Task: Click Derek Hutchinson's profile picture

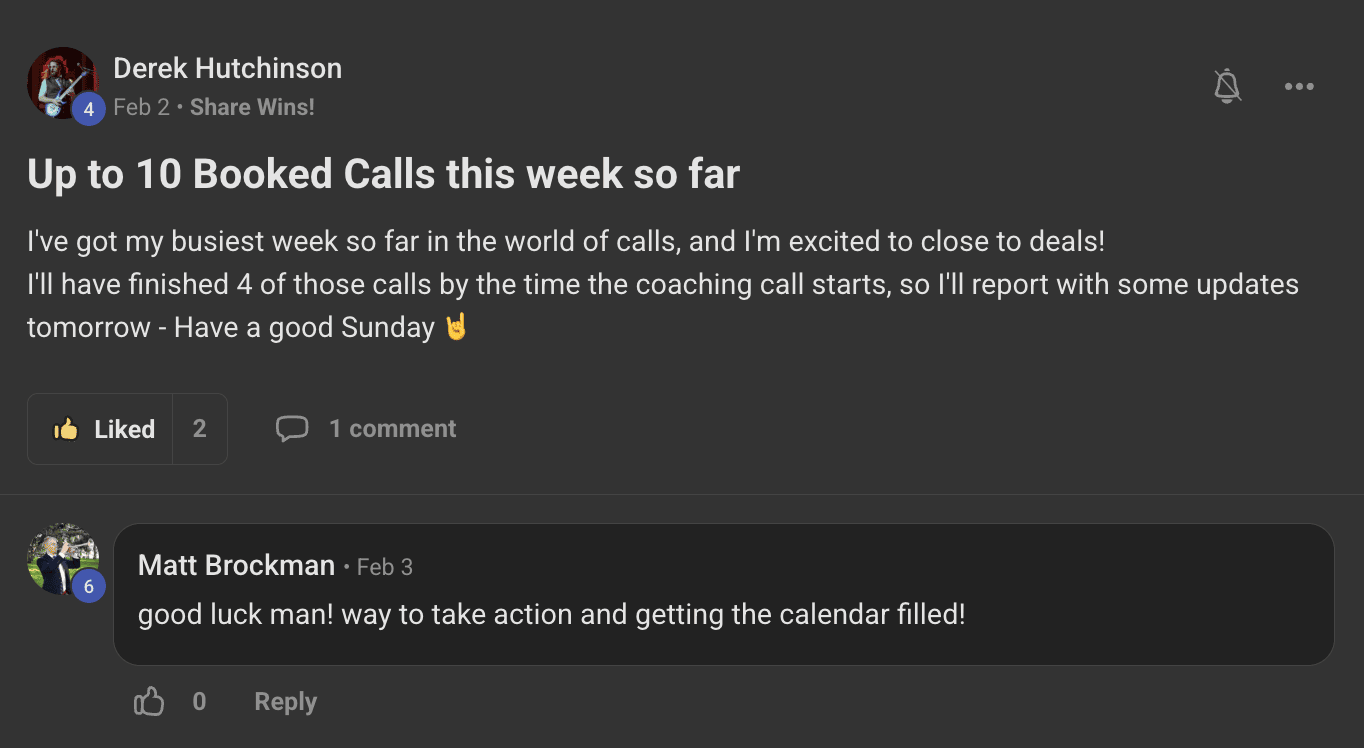Action: (x=59, y=80)
